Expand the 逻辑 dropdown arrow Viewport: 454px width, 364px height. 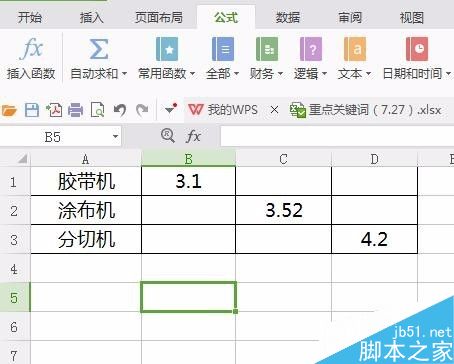324,74
